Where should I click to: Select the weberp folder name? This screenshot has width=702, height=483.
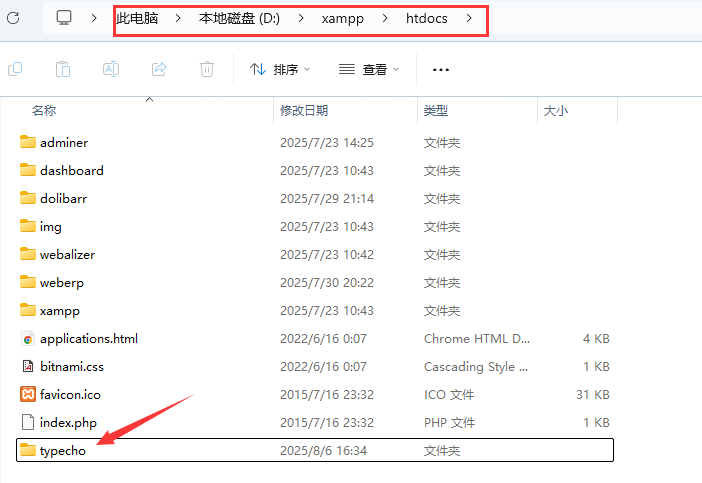coord(62,283)
